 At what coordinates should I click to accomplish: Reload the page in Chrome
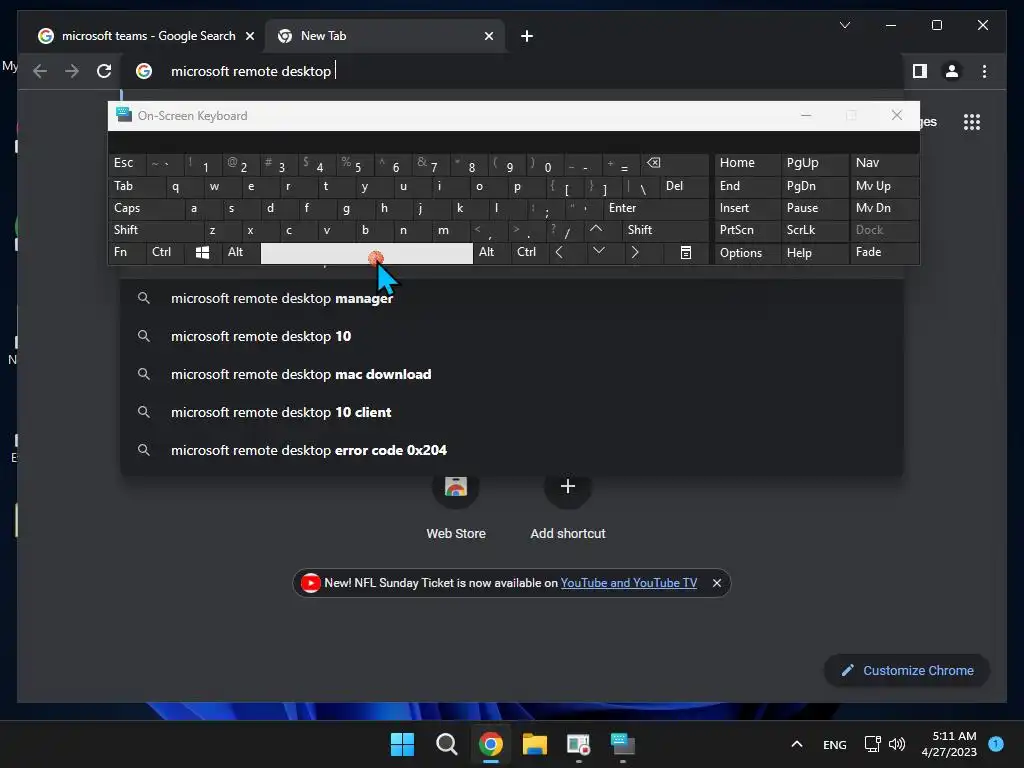tap(104, 71)
